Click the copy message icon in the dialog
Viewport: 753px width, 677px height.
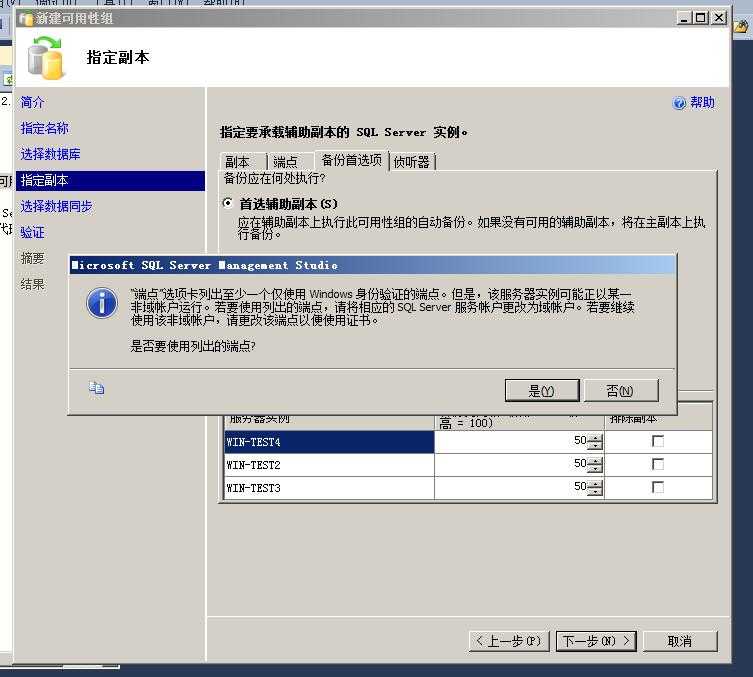(x=96, y=387)
